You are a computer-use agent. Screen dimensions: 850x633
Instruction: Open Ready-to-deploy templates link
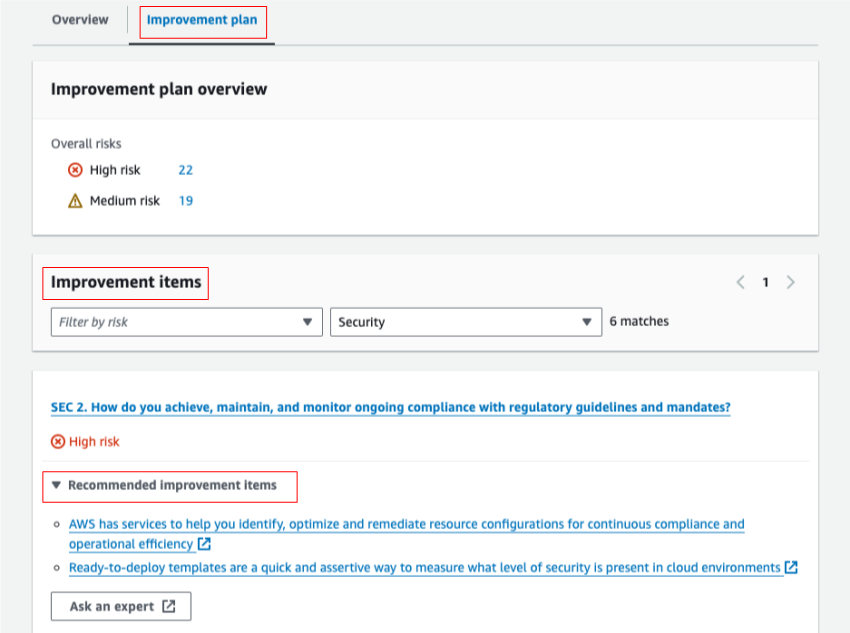coord(424,568)
